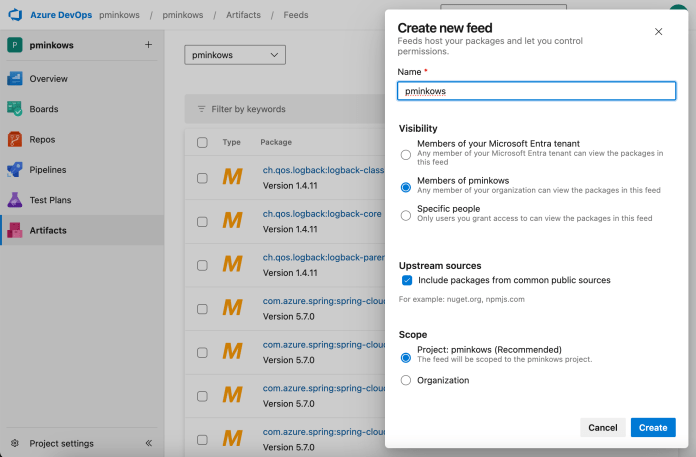Uncheck Include packages from common public sources
The image size is (696, 457).
[x=406, y=281]
